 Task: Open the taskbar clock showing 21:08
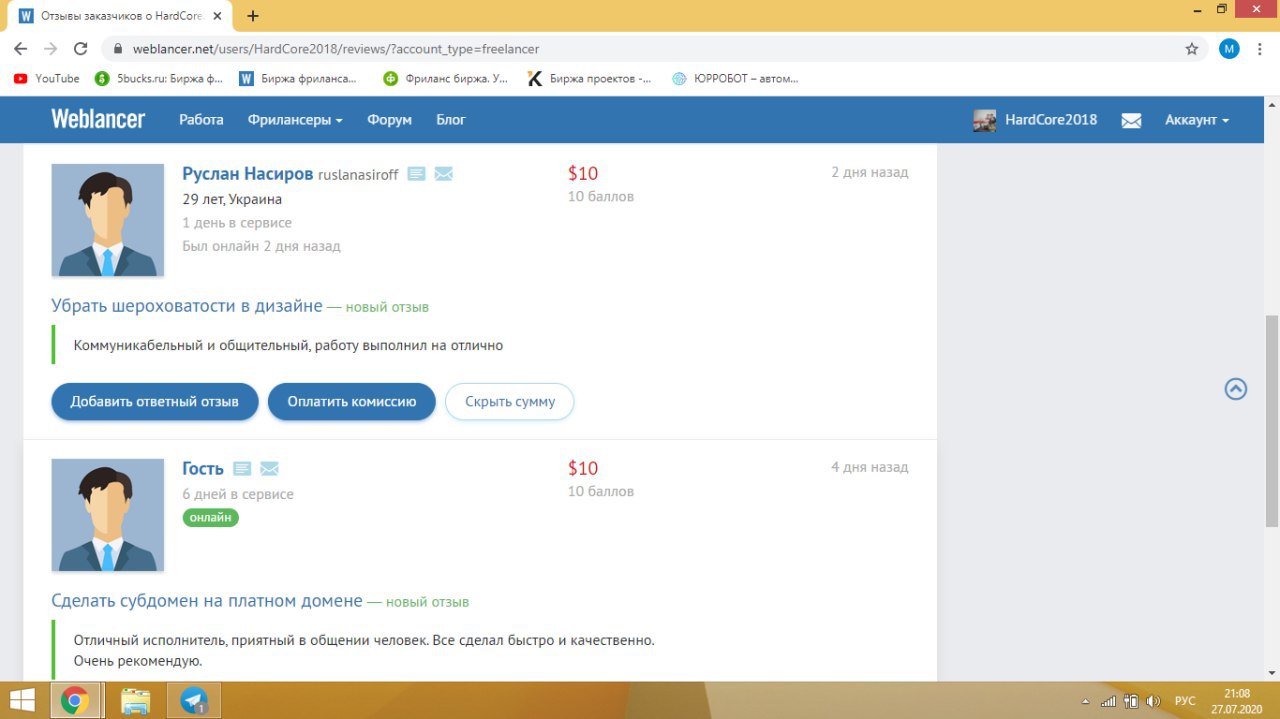[x=1237, y=700]
